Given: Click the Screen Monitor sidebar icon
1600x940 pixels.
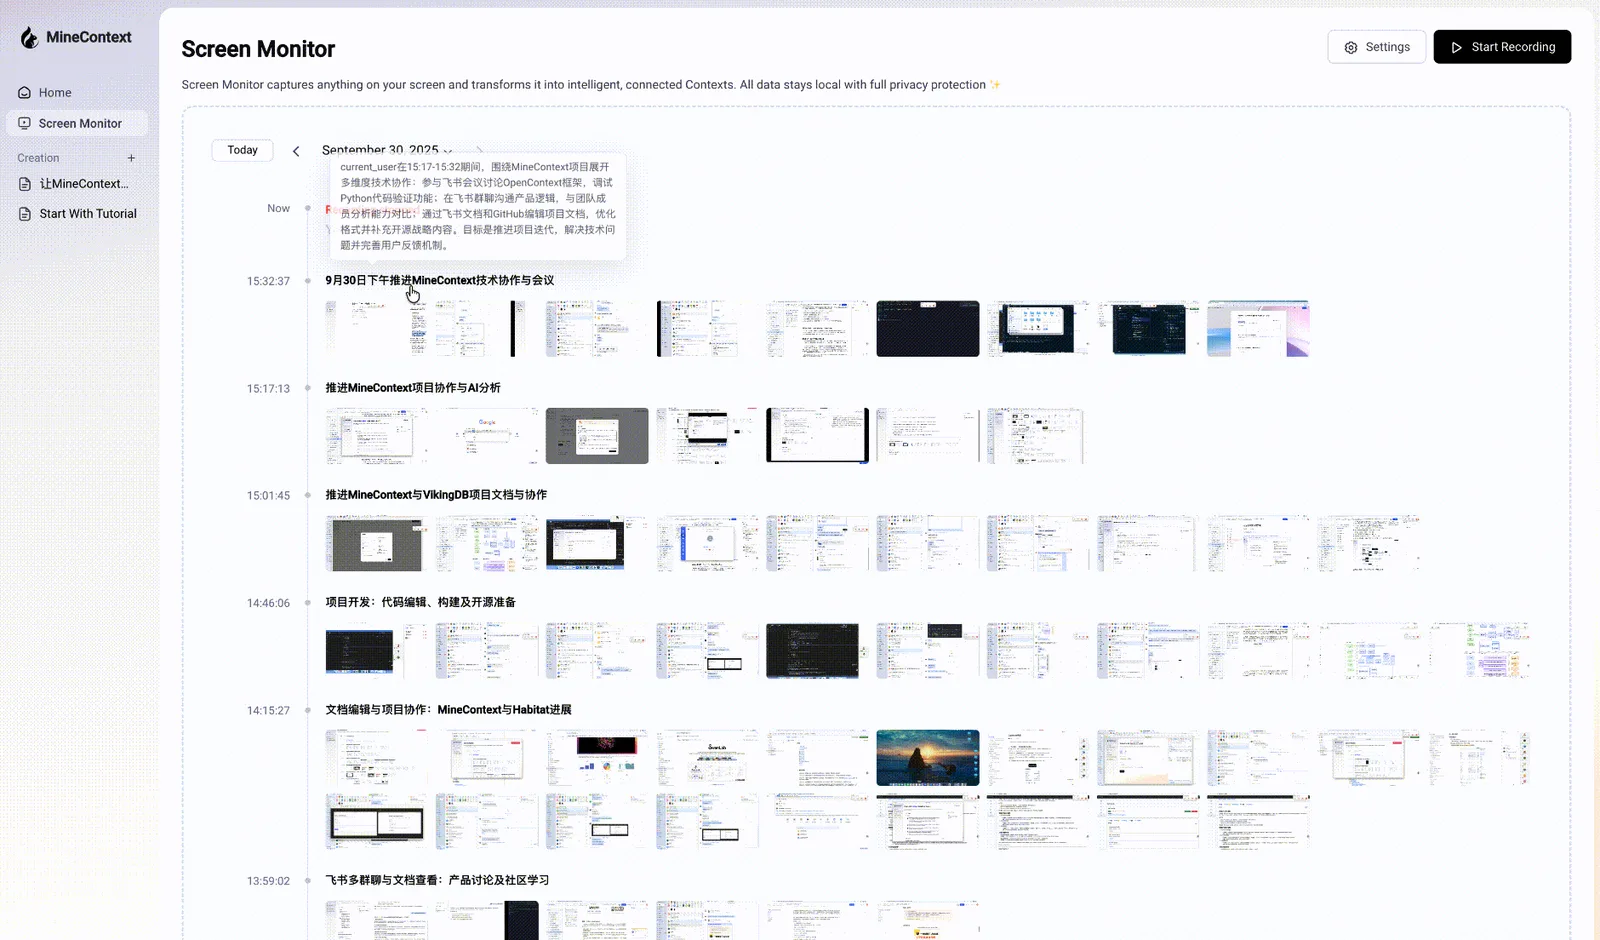Looking at the screenshot, I should tap(24, 123).
